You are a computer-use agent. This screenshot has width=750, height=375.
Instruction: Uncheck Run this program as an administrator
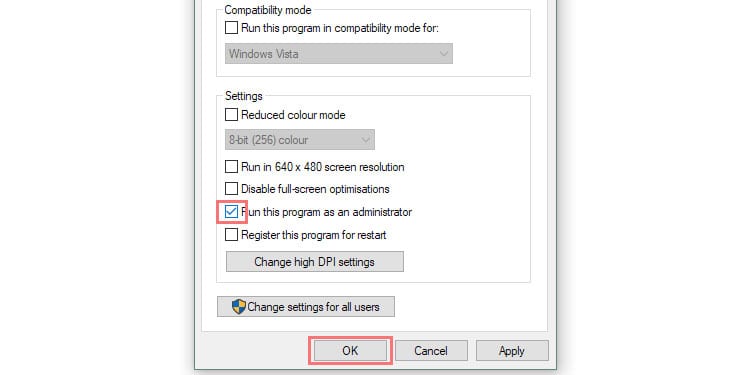click(x=232, y=211)
